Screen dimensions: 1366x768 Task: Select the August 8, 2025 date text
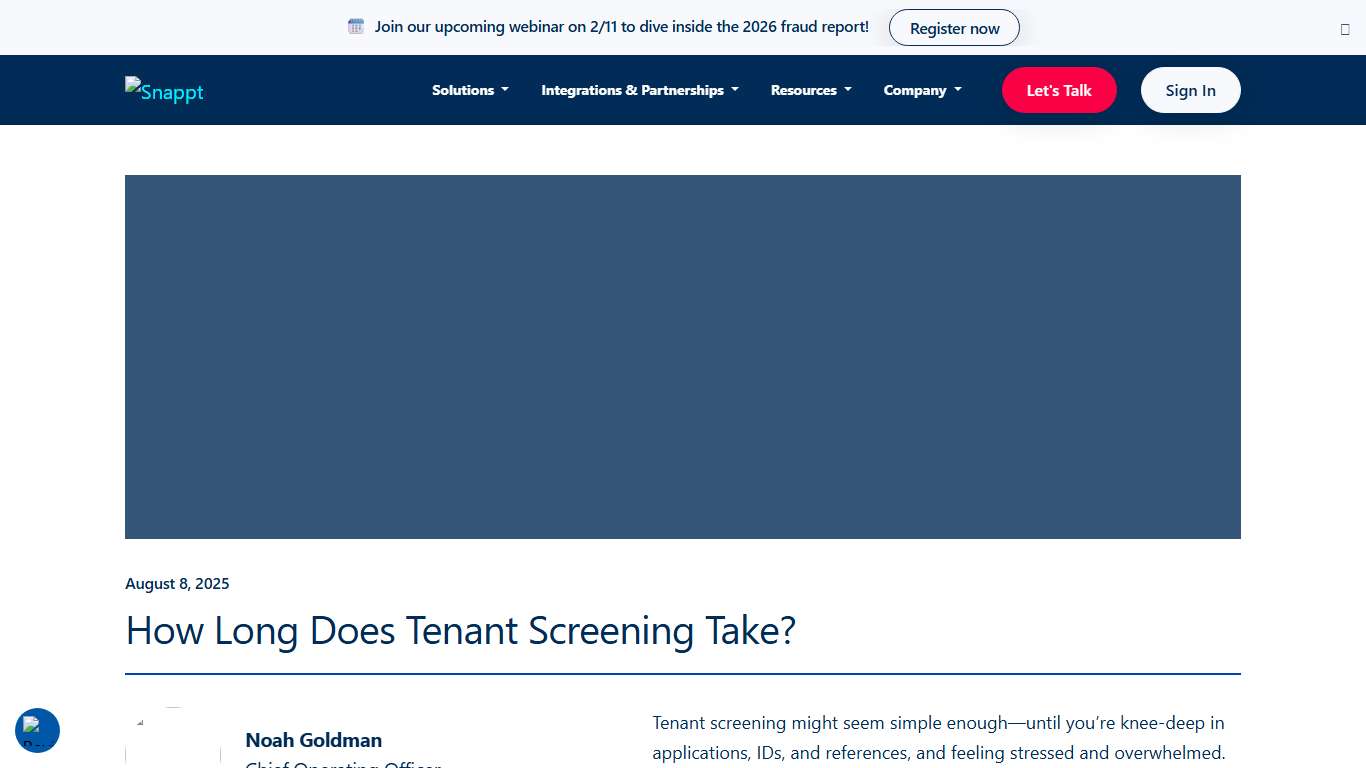coord(177,583)
